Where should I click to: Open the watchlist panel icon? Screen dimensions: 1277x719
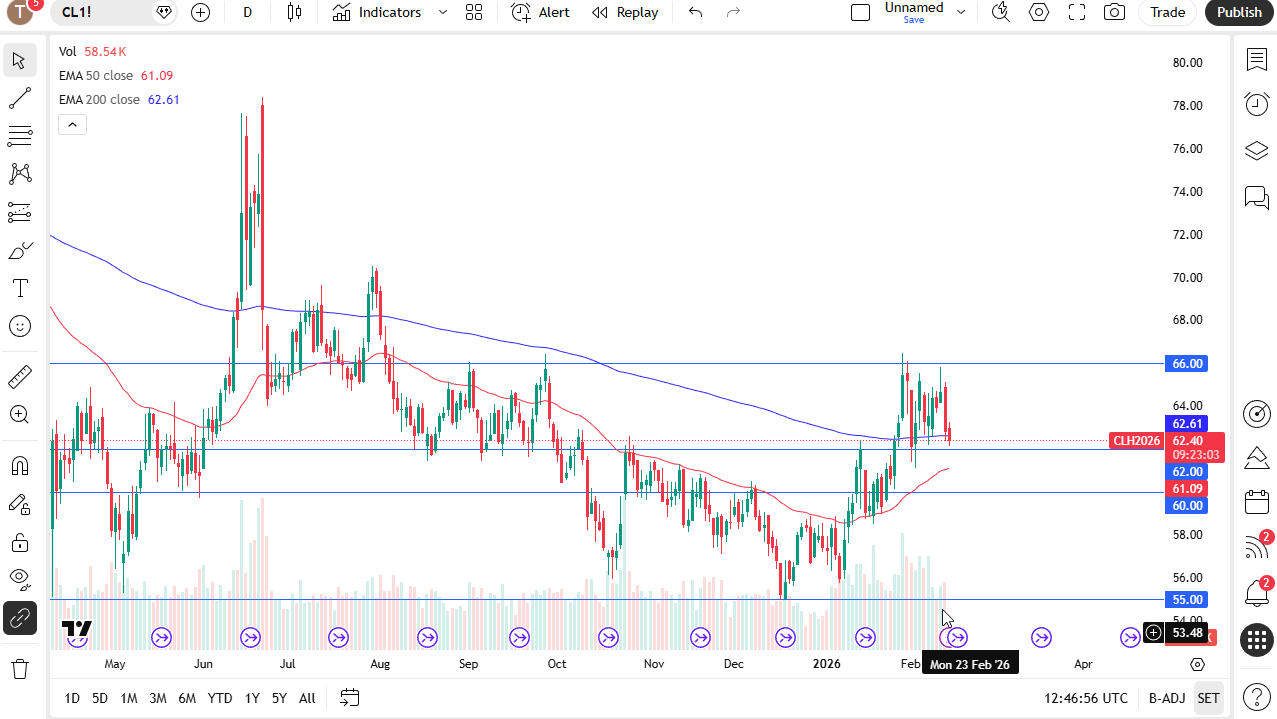click(1257, 60)
